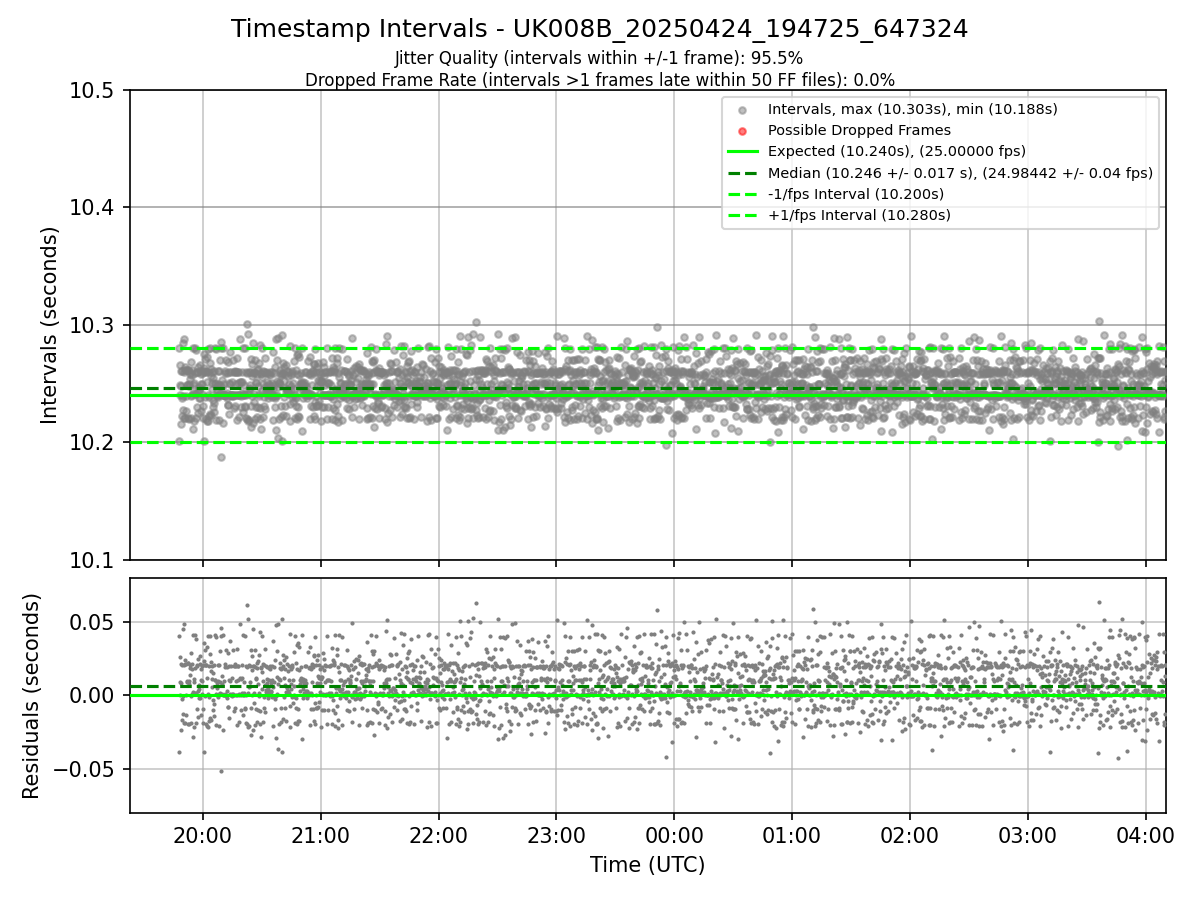Click legend entry 'Expected (10.240s), (25.00000 fps)'
Image resolution: width=1200 pixels, height=900 pixels.
tap(897, 152)
